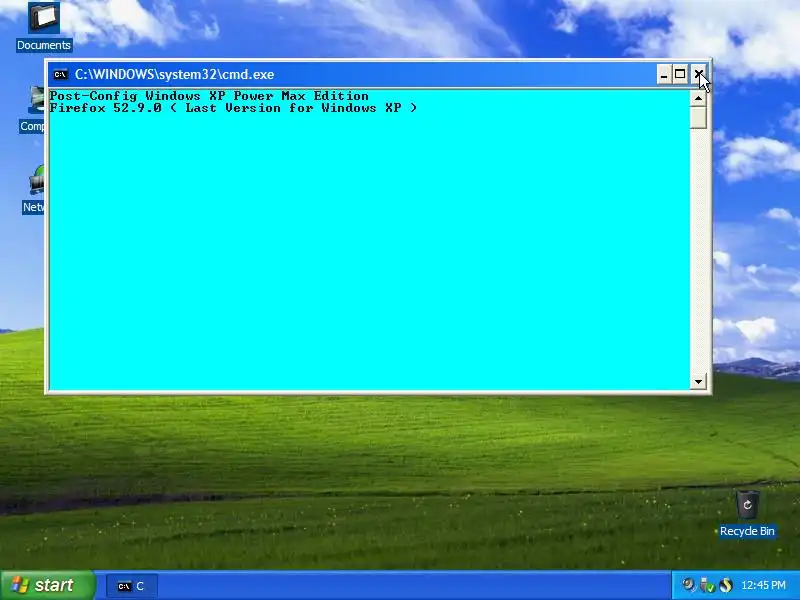The height and width of the screenshot is (600, 800).
Task: Click the console scrollbar up arrow
Action: coord(698,97)
